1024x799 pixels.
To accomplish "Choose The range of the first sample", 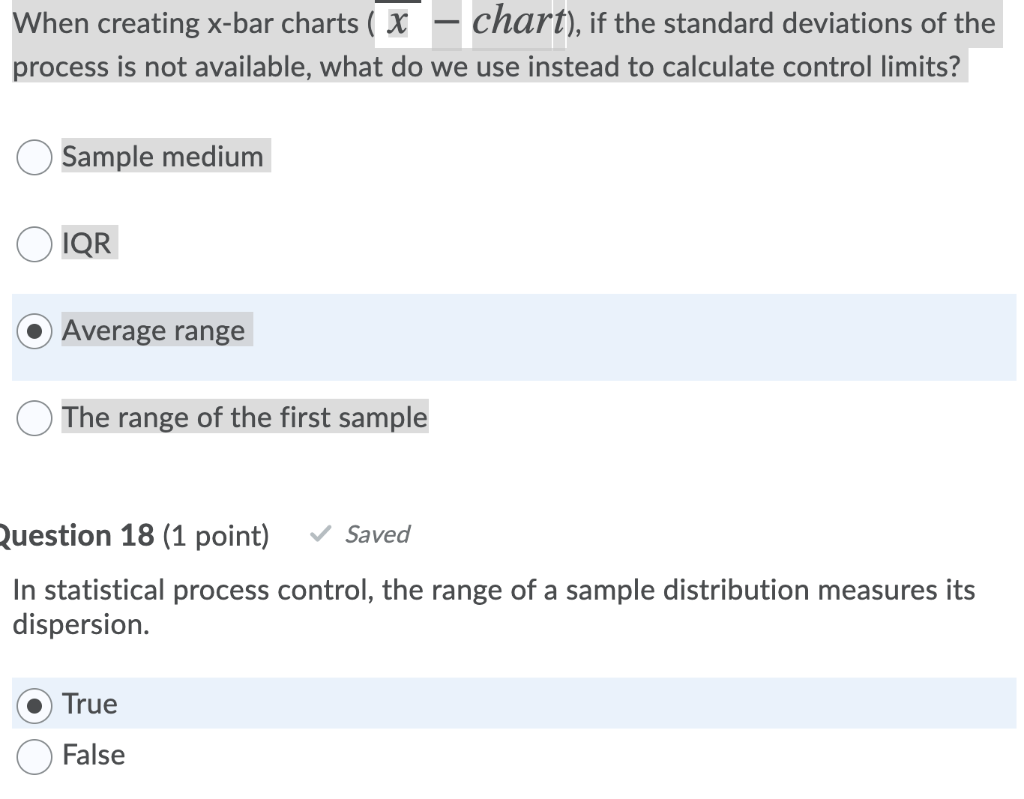I will 34,417.
